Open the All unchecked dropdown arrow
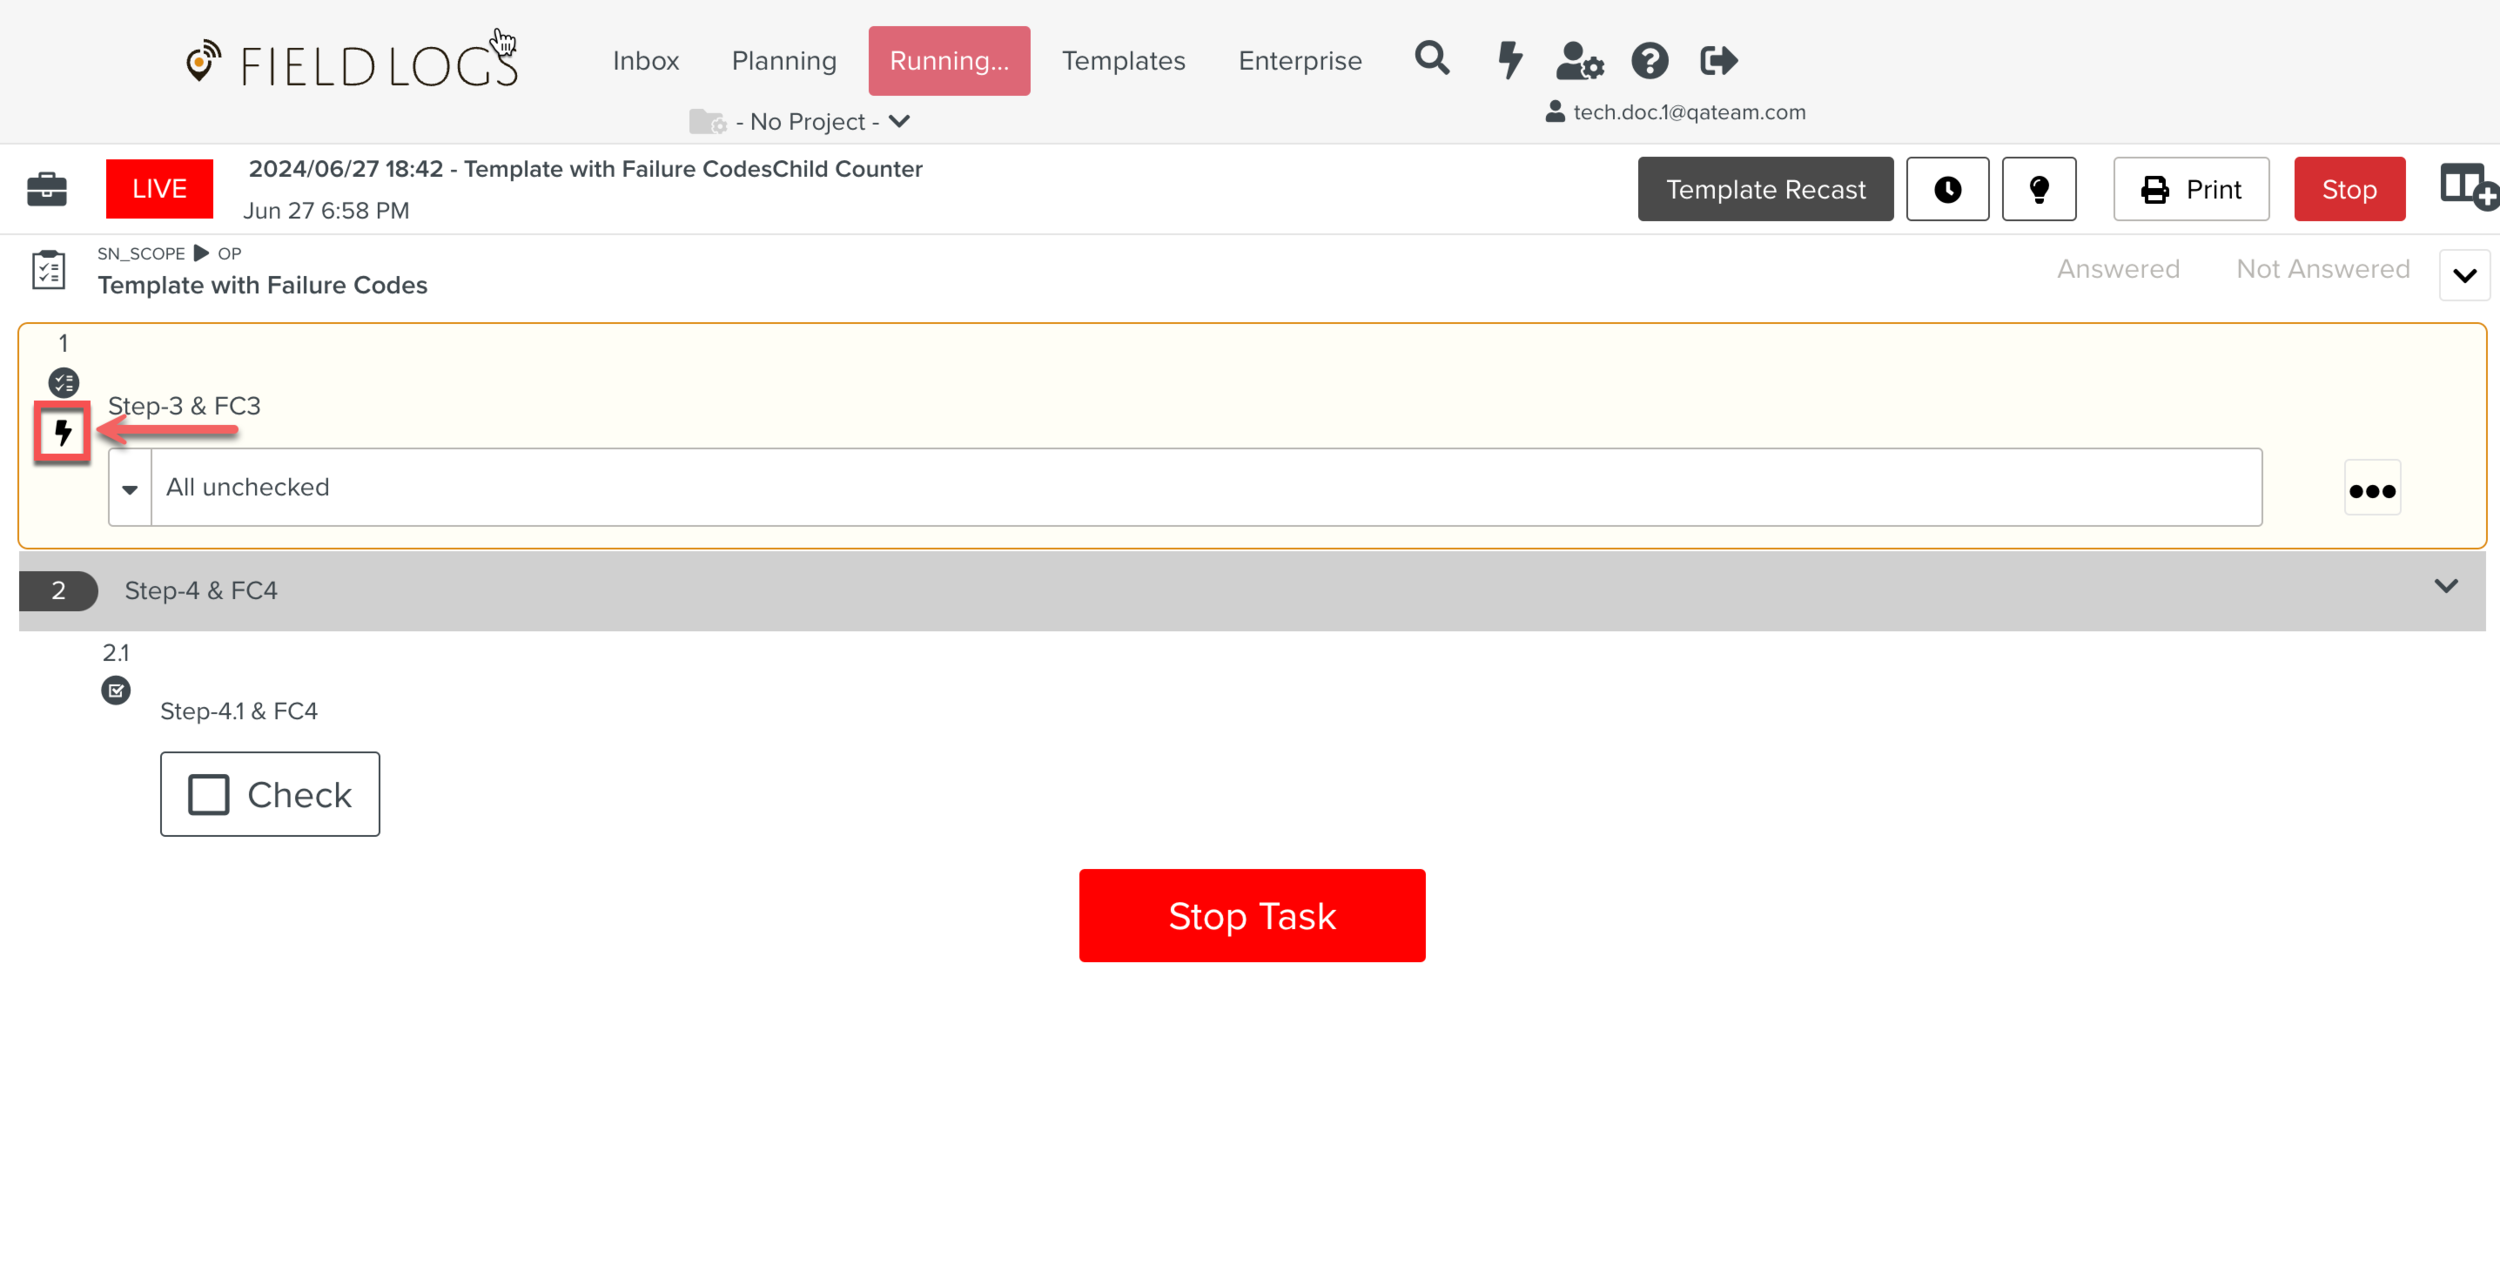Viewport: 2500px width, 1287px height. pyautogui.click(x=130, y=488)
